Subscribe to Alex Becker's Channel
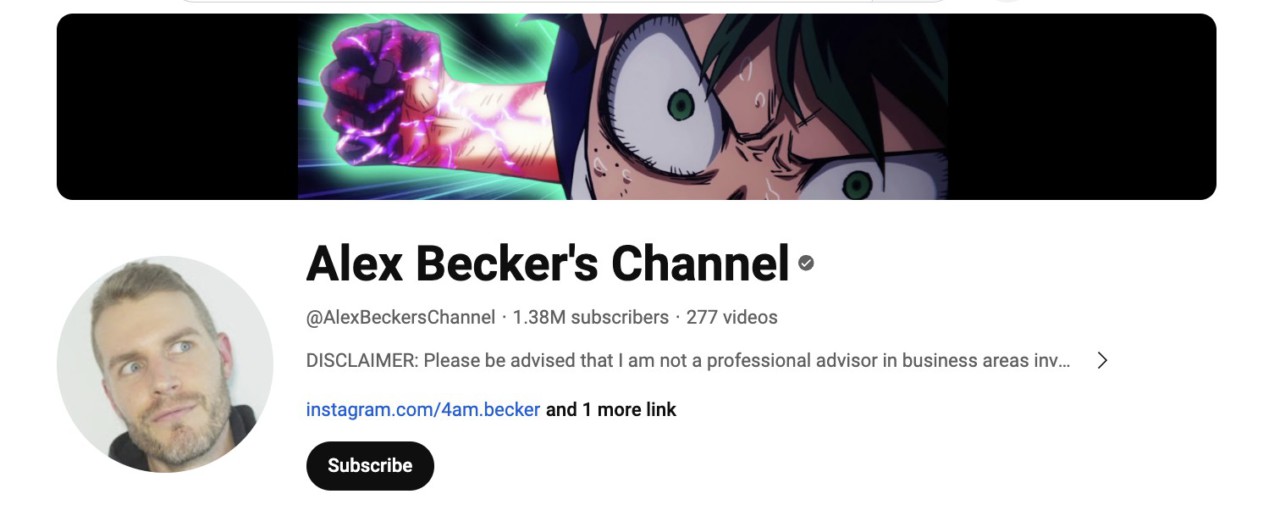 (370, 465)
